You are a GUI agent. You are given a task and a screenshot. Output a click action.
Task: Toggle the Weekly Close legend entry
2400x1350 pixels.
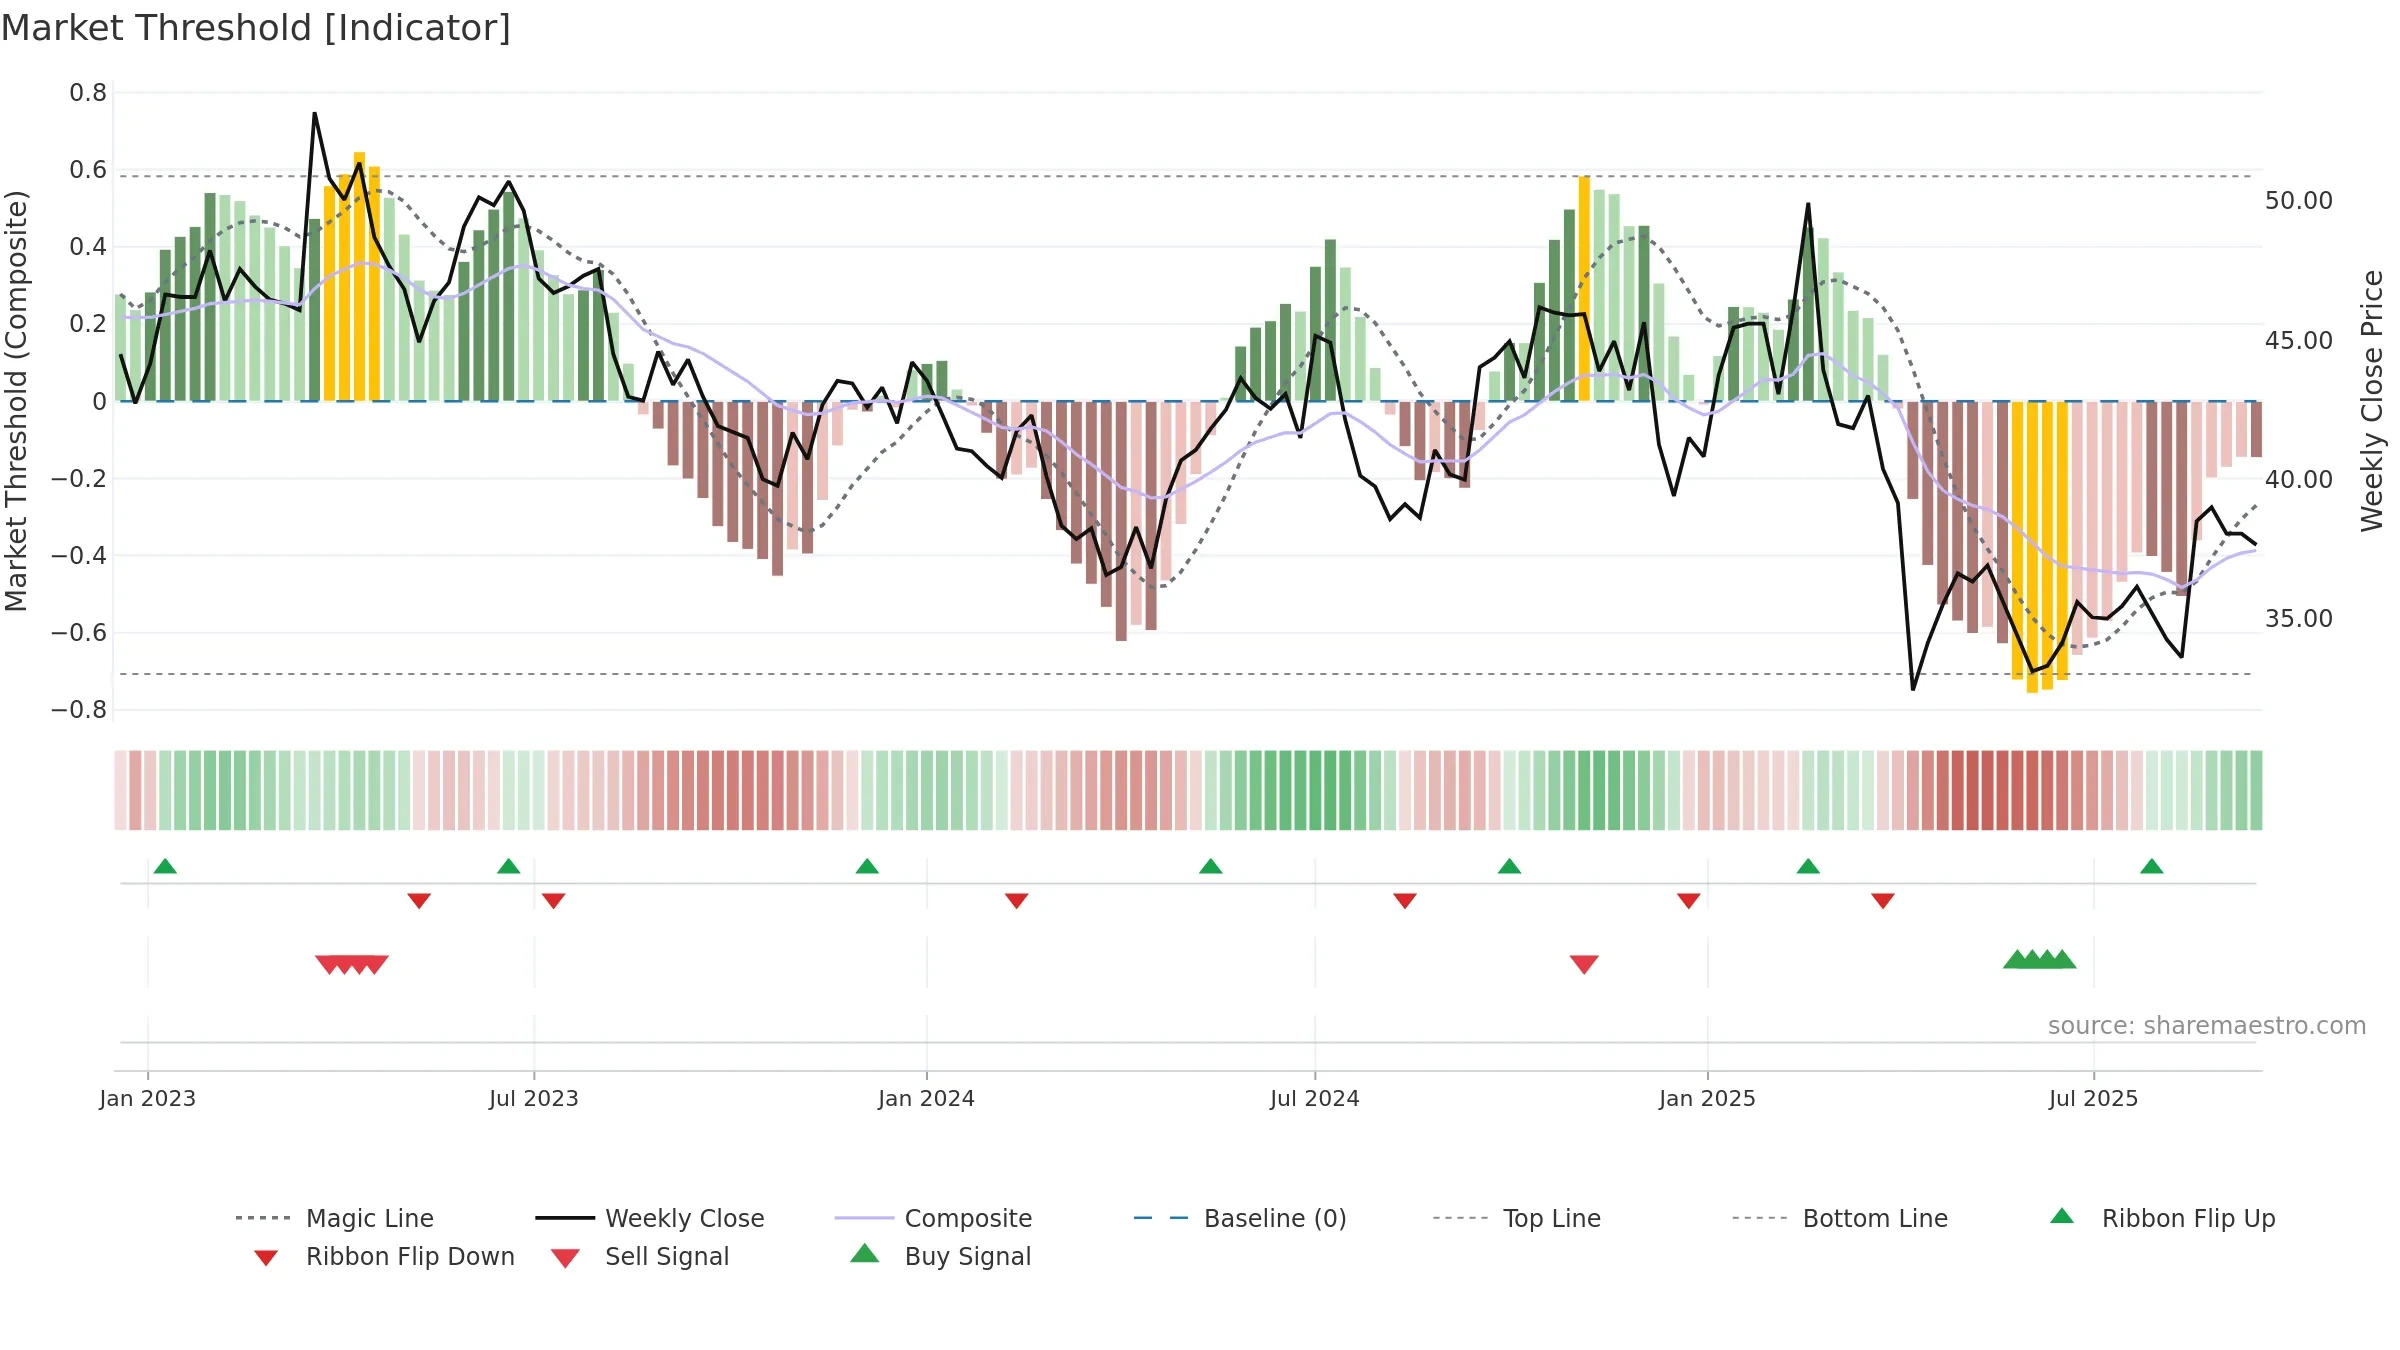click(x=649, y=1218)
